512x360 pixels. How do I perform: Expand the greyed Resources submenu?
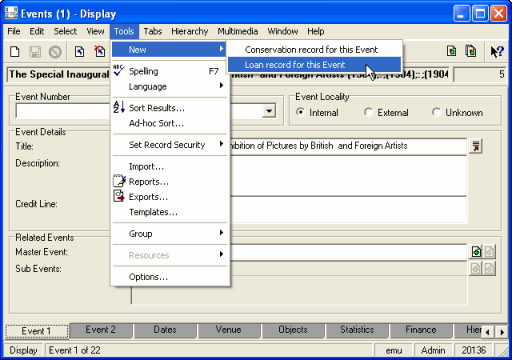click(x=170, y=255)
